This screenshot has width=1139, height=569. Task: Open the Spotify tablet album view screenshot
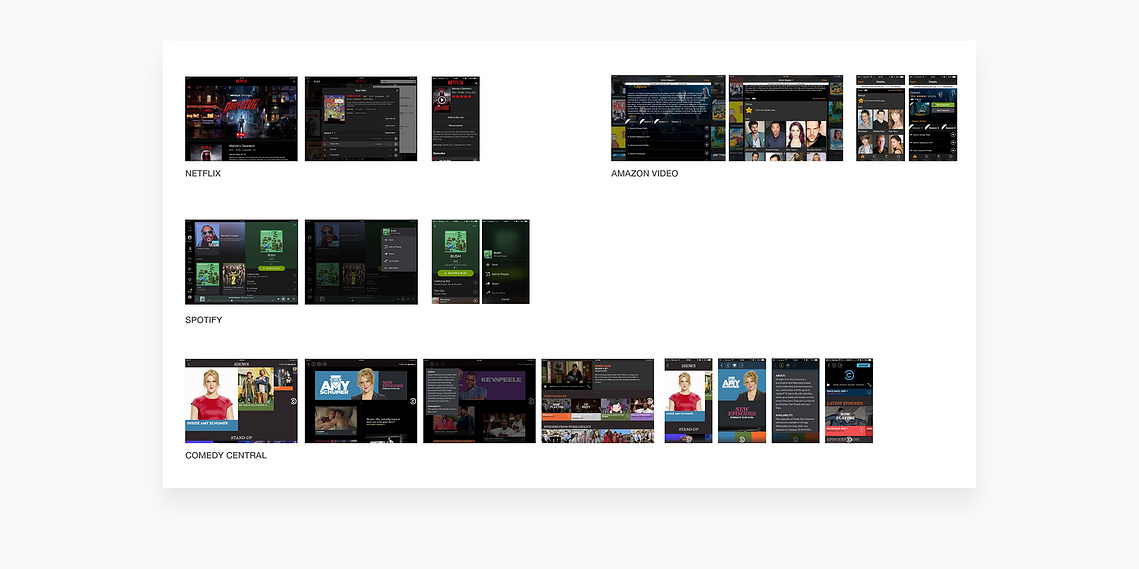pos(241,262)
